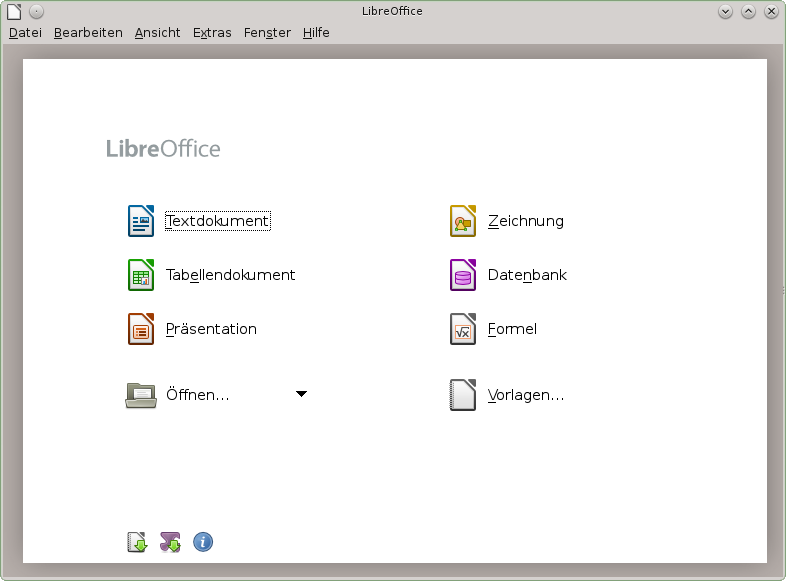Image resolution: width=786 pixels, height=581 pixels.
Task: Click the Präsentation icon
Action: [141, 329]
